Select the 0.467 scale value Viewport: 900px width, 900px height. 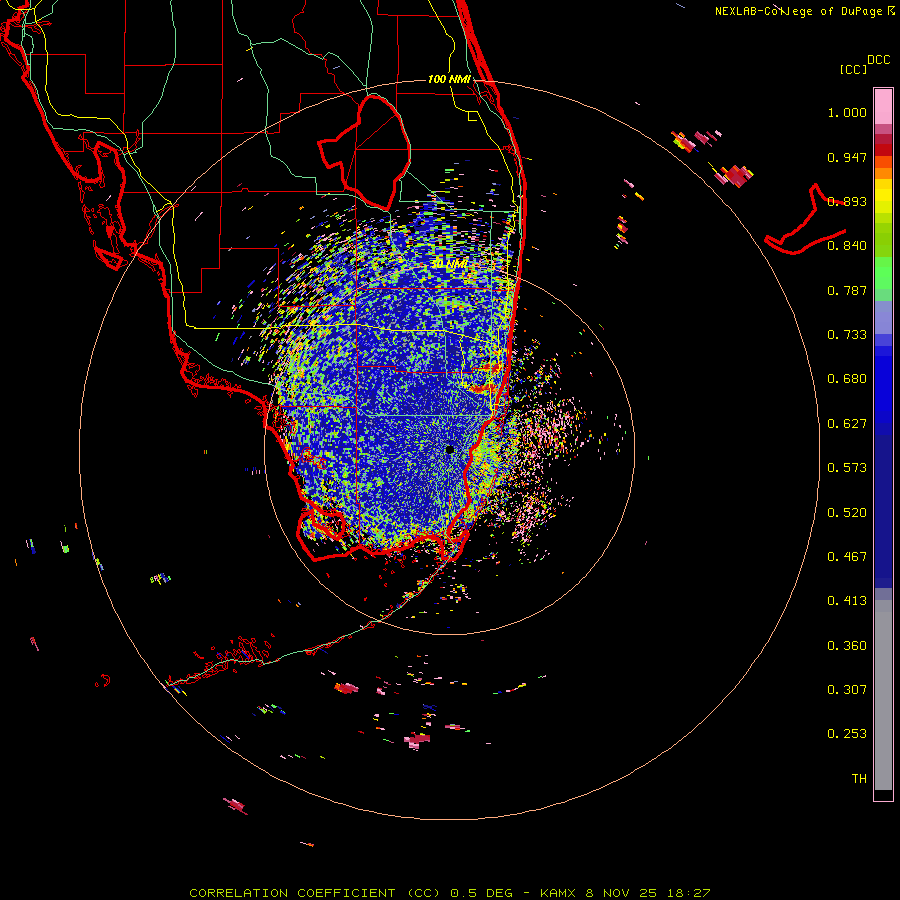847,557
